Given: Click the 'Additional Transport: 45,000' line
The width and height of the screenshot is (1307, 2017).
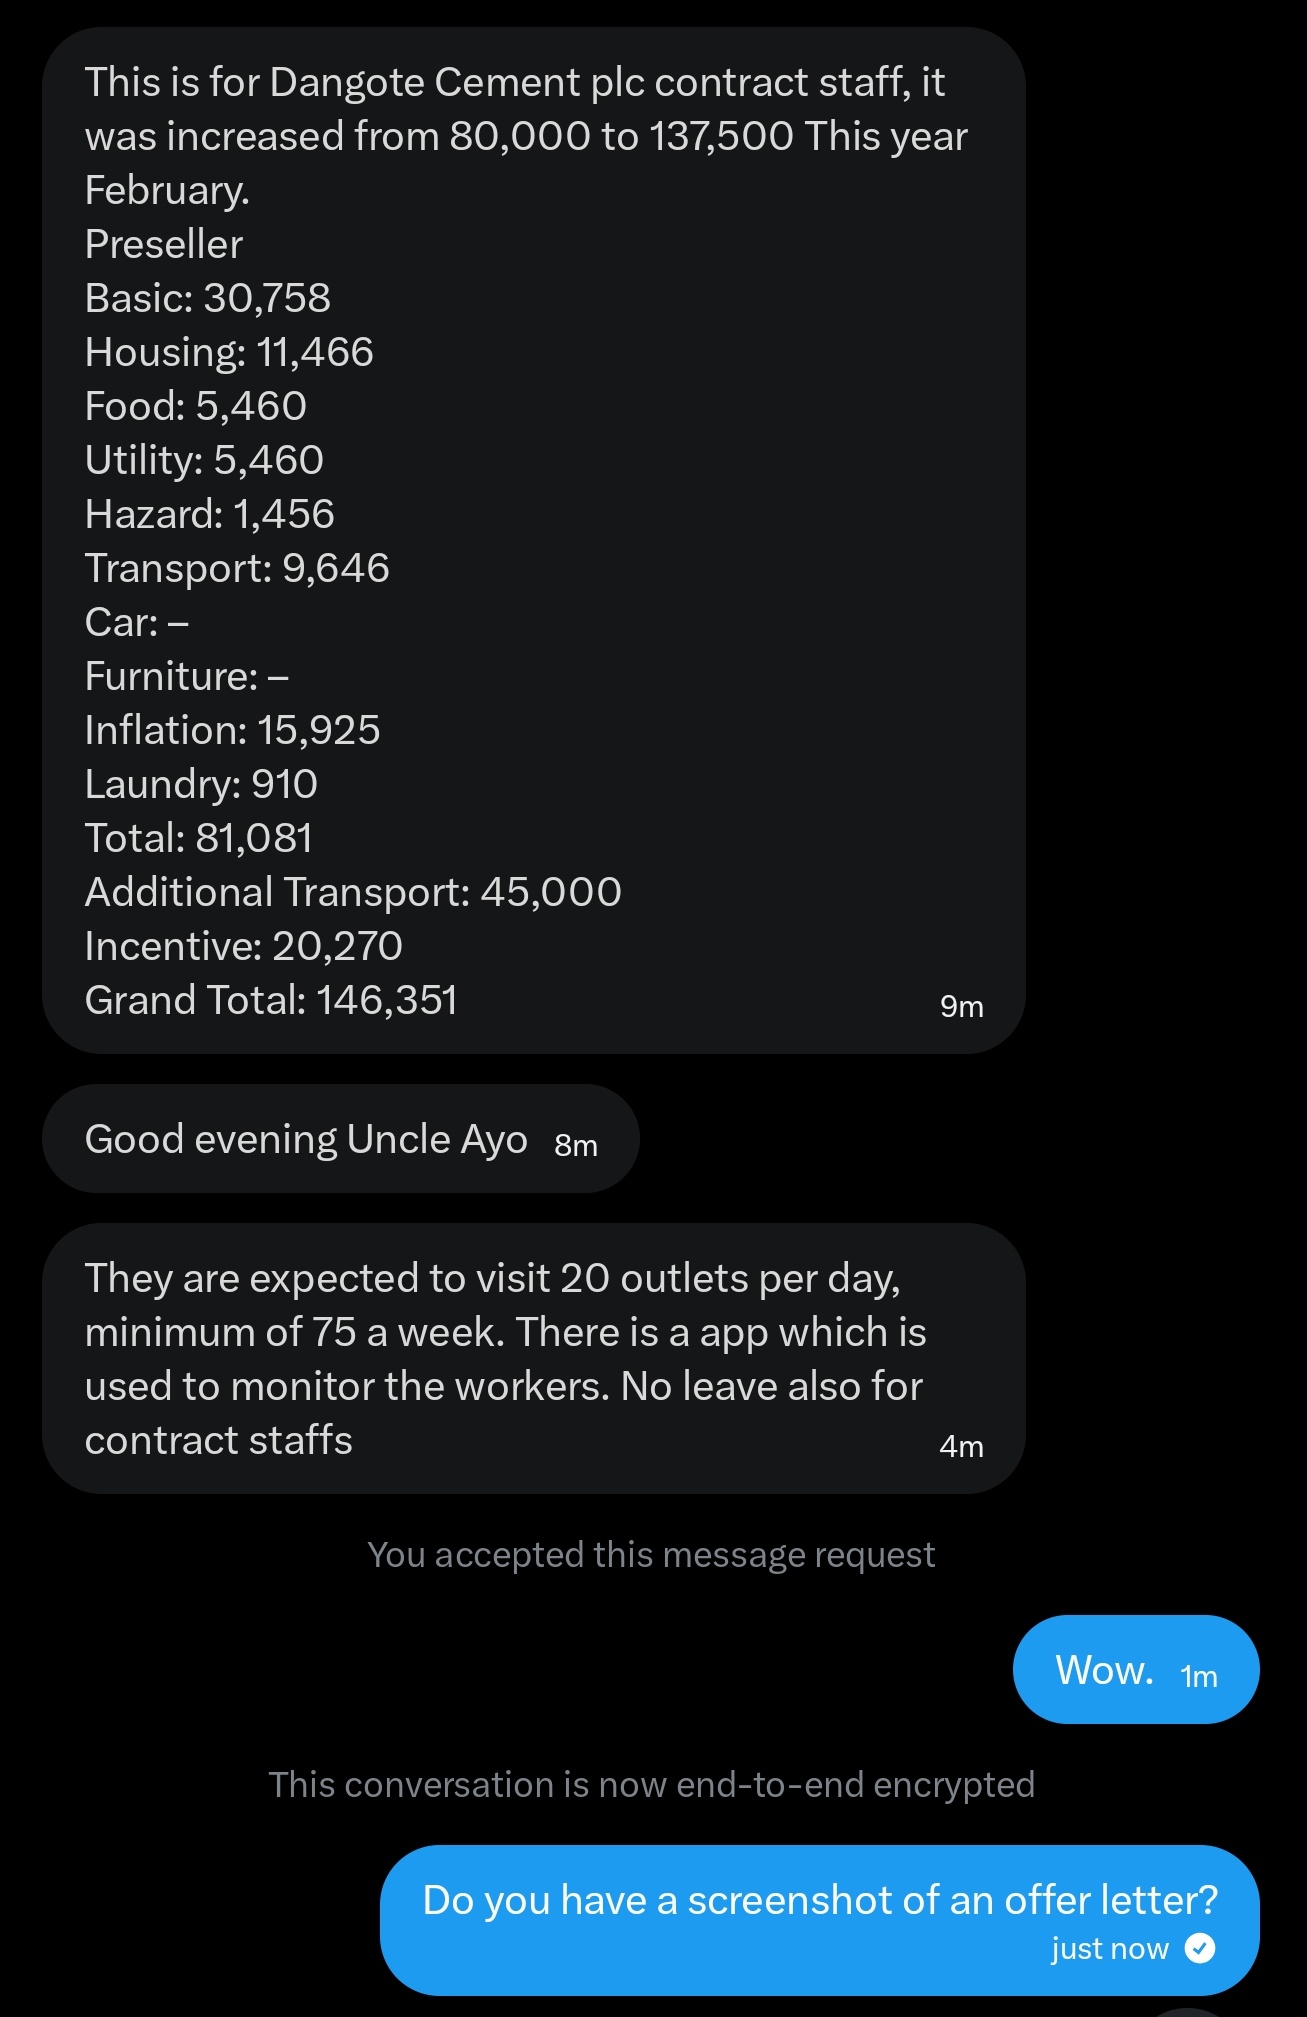Looking at the screenshot, I should [353, 892].
